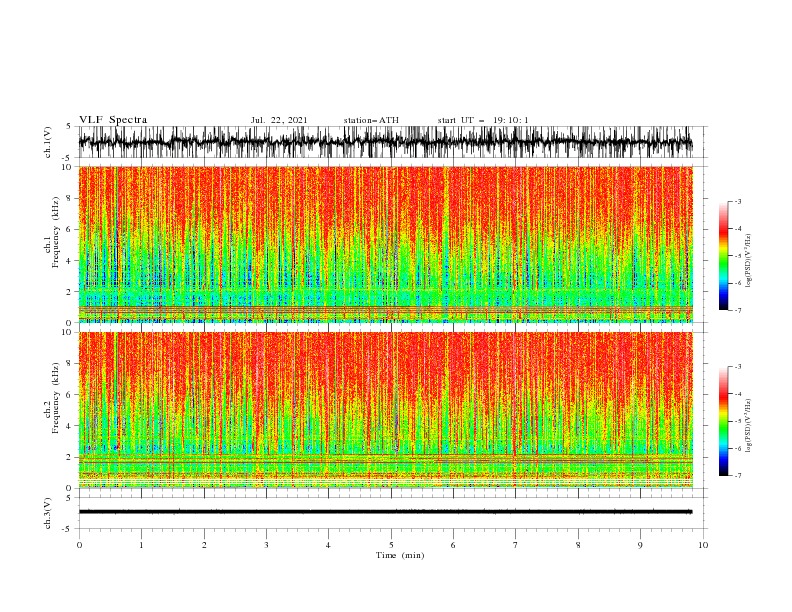Click tick label "1" on the time axis
The image size is (792, 612).
(141, 545)
